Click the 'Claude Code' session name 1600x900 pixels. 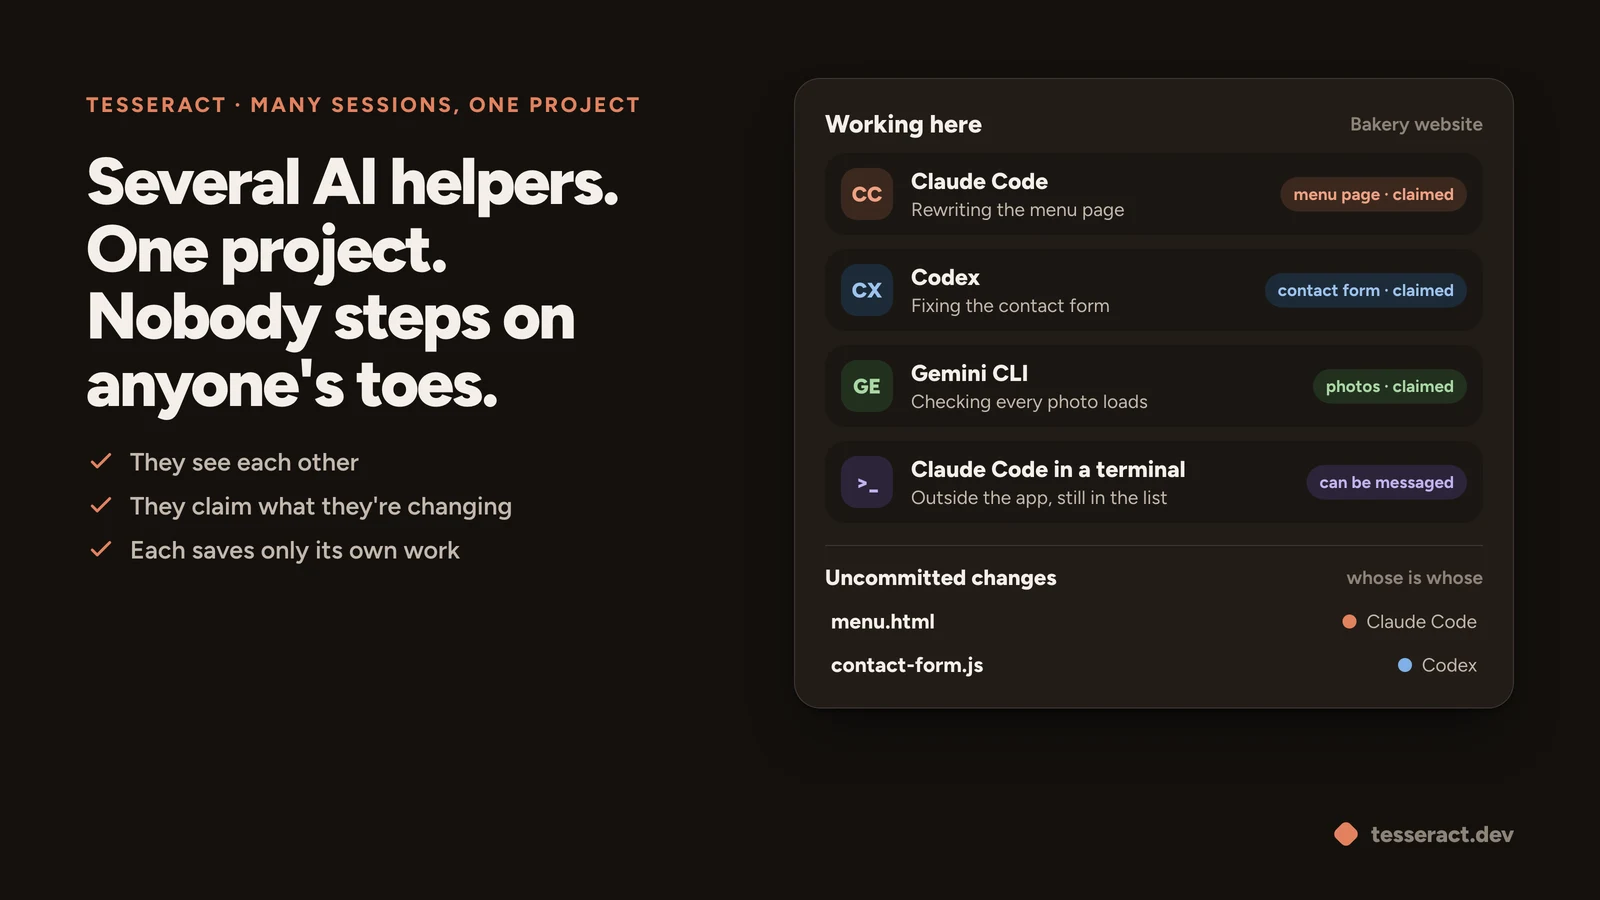click(979, 181)
